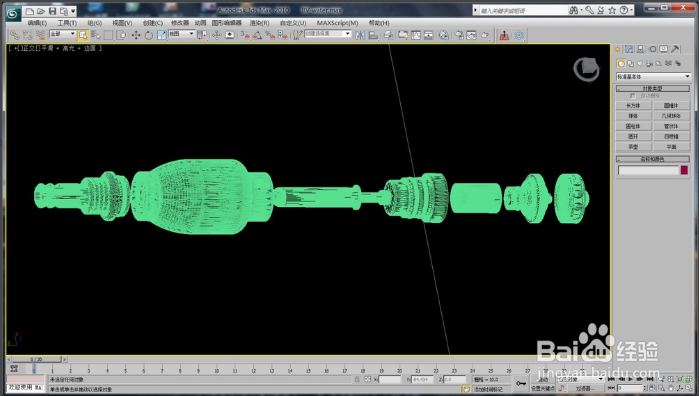Open the 工具(T) menu
The width and height of the screenshot is (699, 396).
pyautogui.click(x=67, y=23)
